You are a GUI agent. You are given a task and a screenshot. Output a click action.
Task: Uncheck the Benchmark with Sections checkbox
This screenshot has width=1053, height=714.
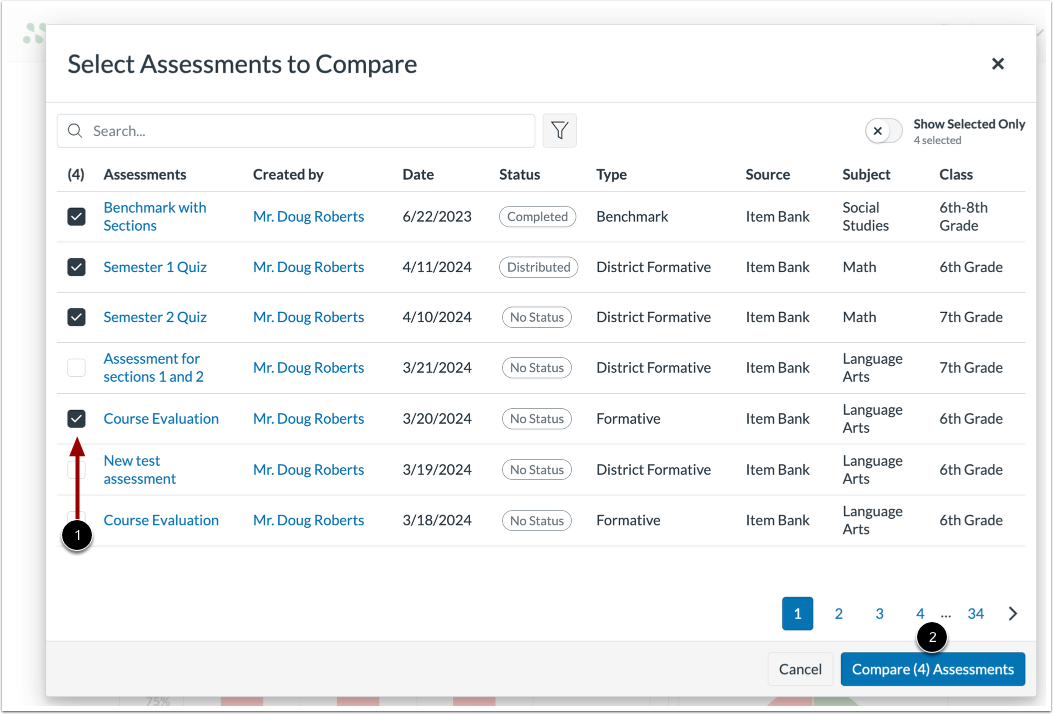coord(76,216)
